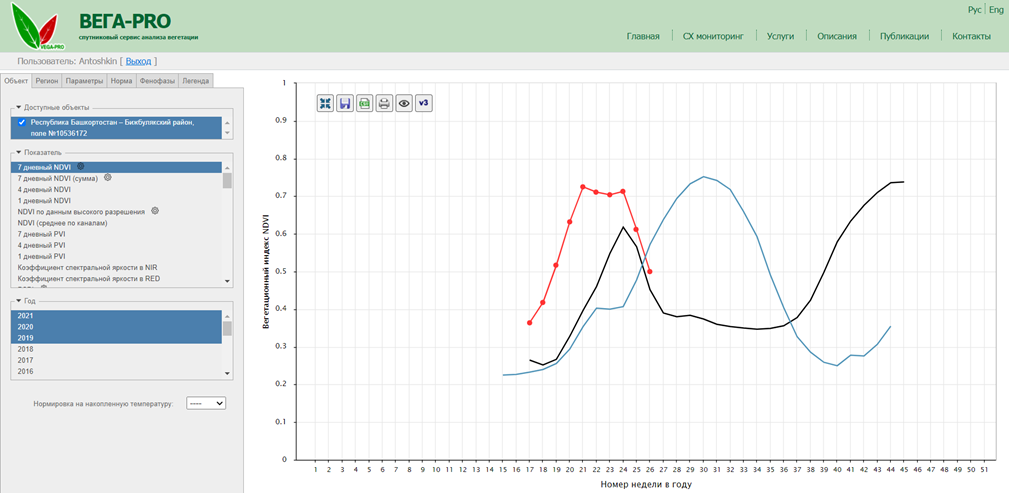Image resolution: width=1009 pixels, height=493 pixels.
Task: Open the Нормировка на накопленную температуру dropdown
Action: 207,403
